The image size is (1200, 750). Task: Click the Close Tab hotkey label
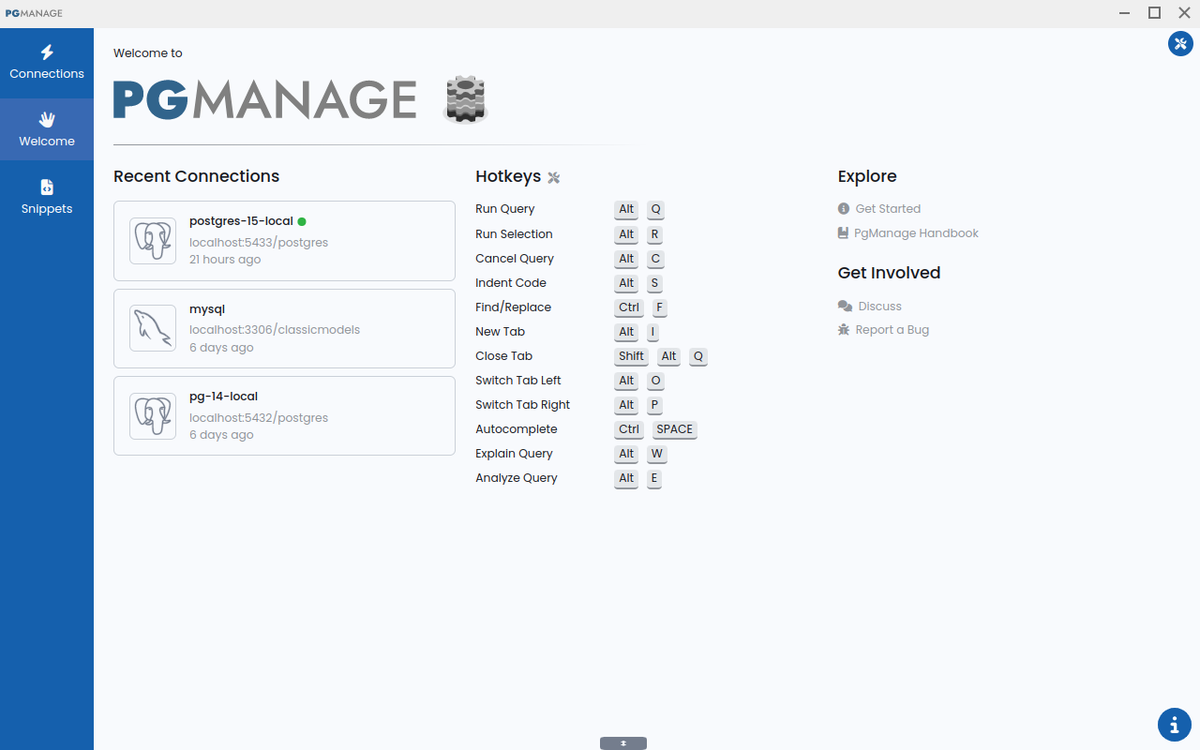(x=504, y=356)
